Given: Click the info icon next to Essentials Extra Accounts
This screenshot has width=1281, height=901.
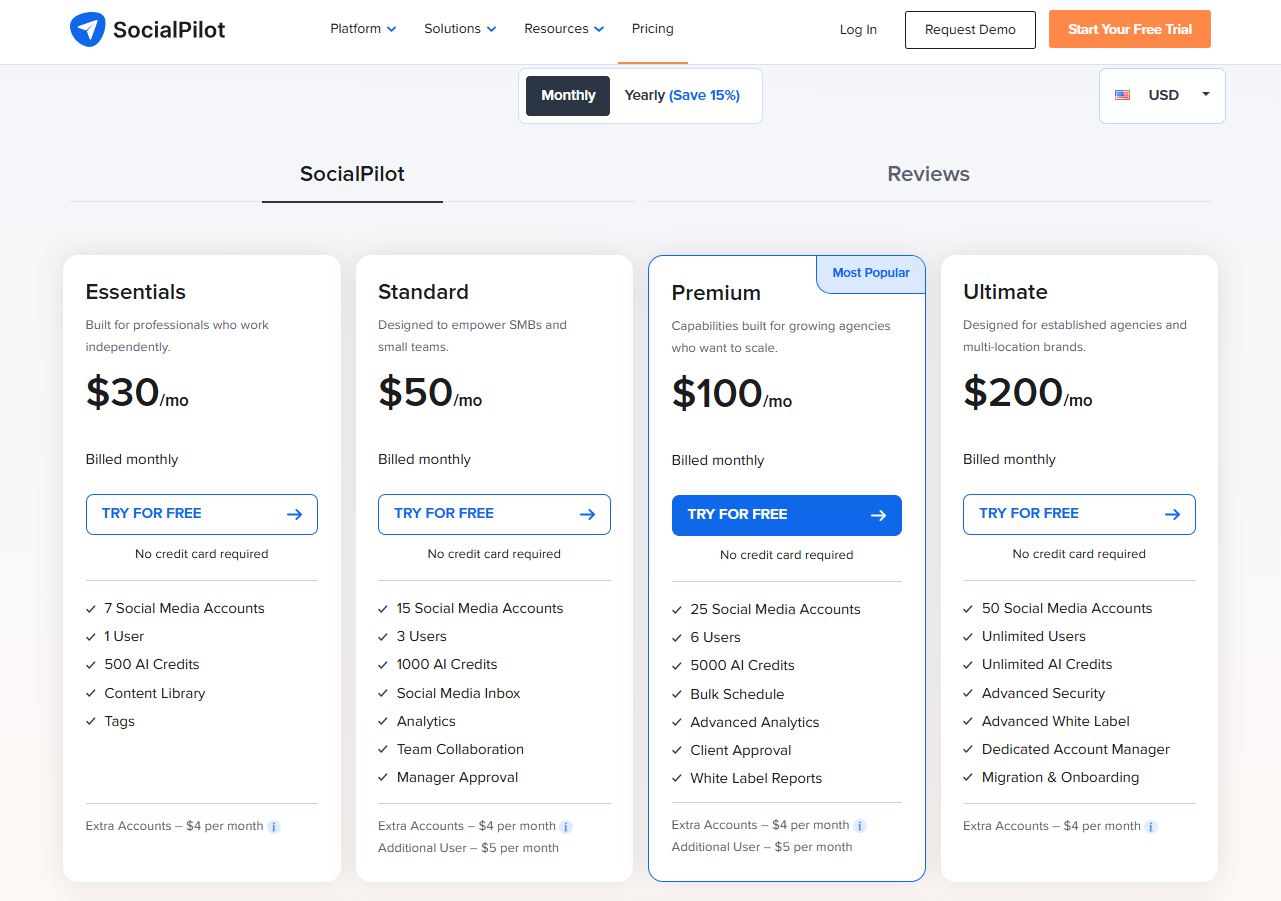Looking at the screenshot, I should [x=274, y=826].
